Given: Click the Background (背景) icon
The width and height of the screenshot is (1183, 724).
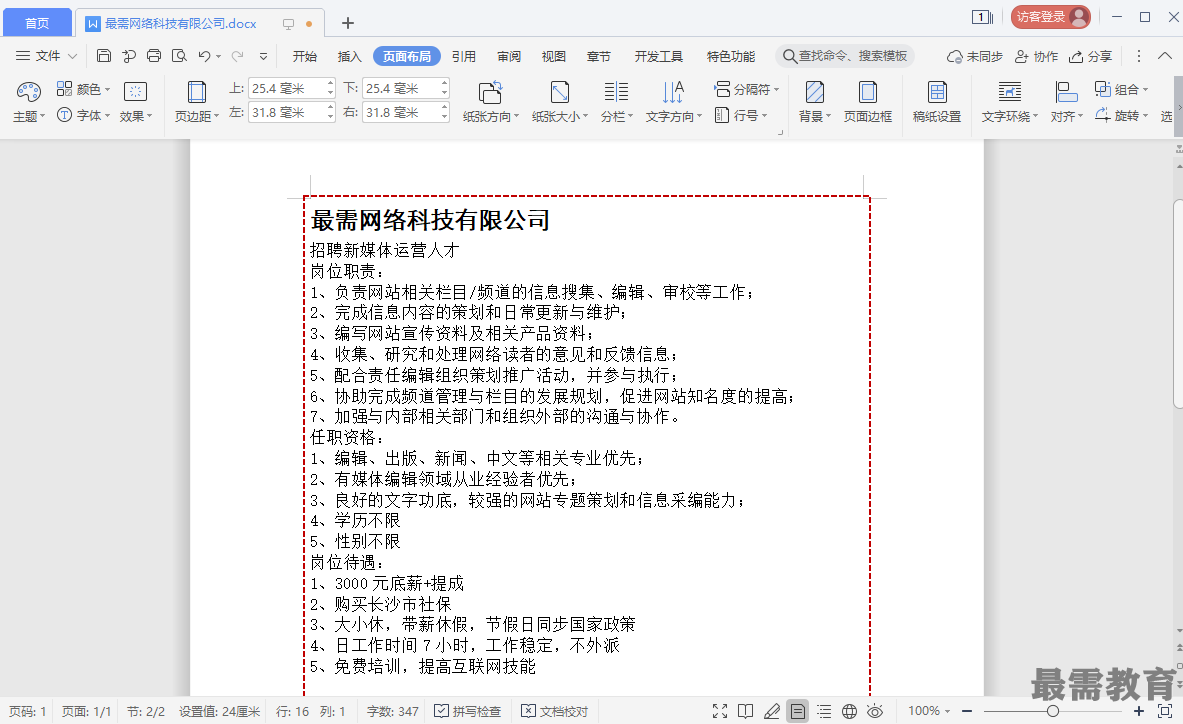Looking at the screenshot, I should click(x=815, y=92).
